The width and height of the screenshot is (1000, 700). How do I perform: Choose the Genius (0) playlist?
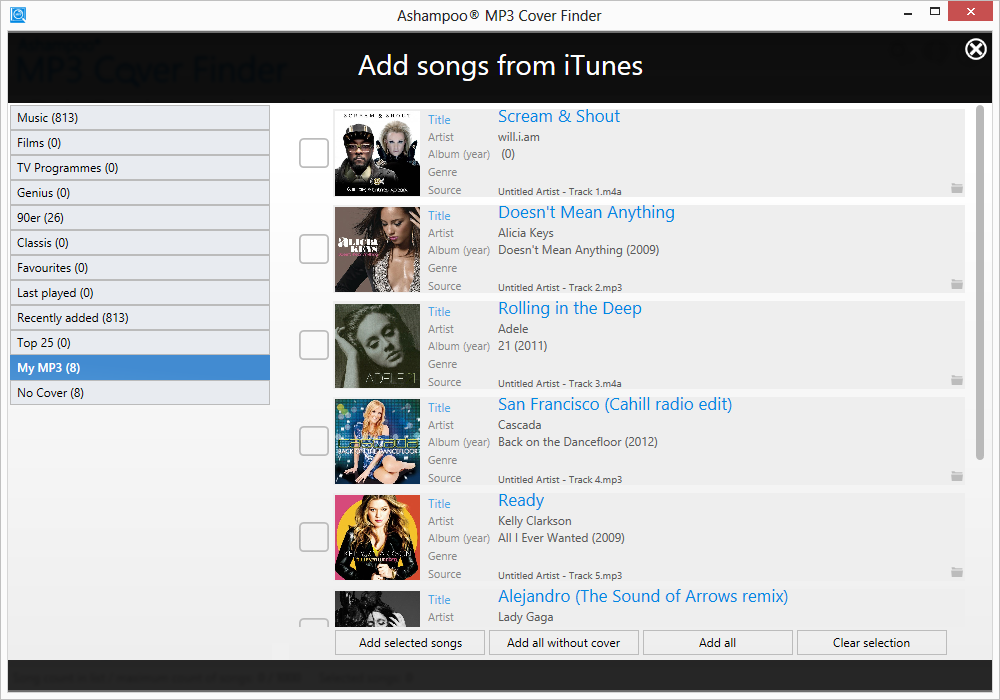tap(140, 193)
